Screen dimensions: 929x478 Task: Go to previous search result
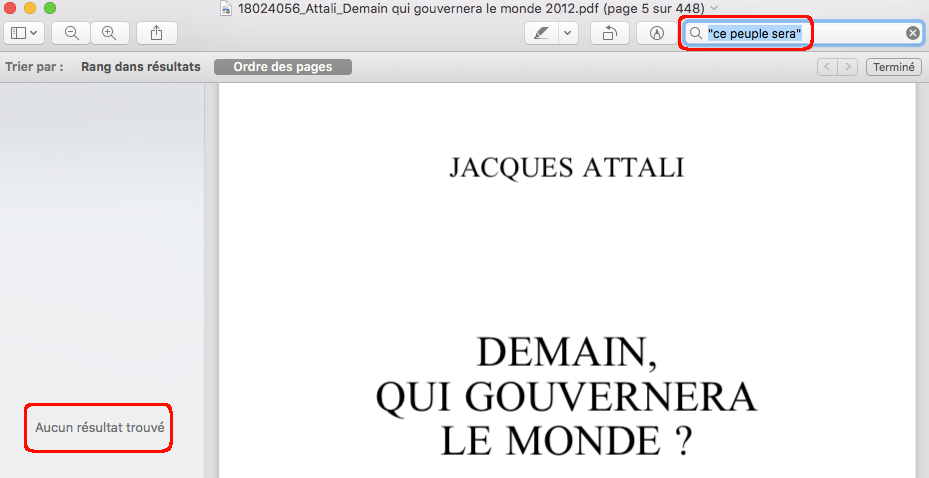tap(827, 67)
